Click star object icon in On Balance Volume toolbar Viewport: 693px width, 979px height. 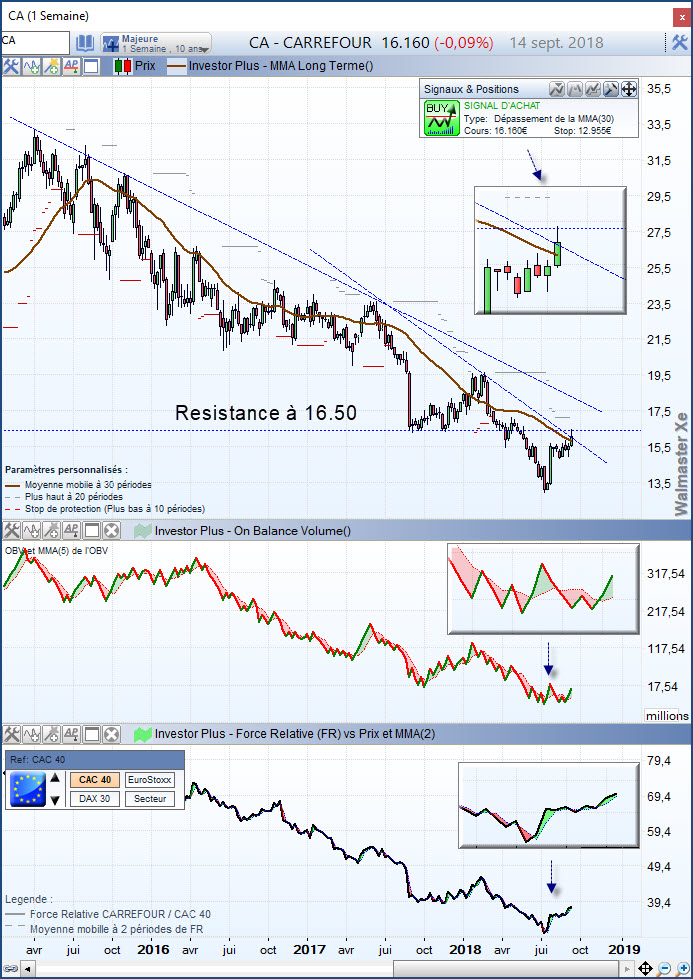tap(51, 531)
